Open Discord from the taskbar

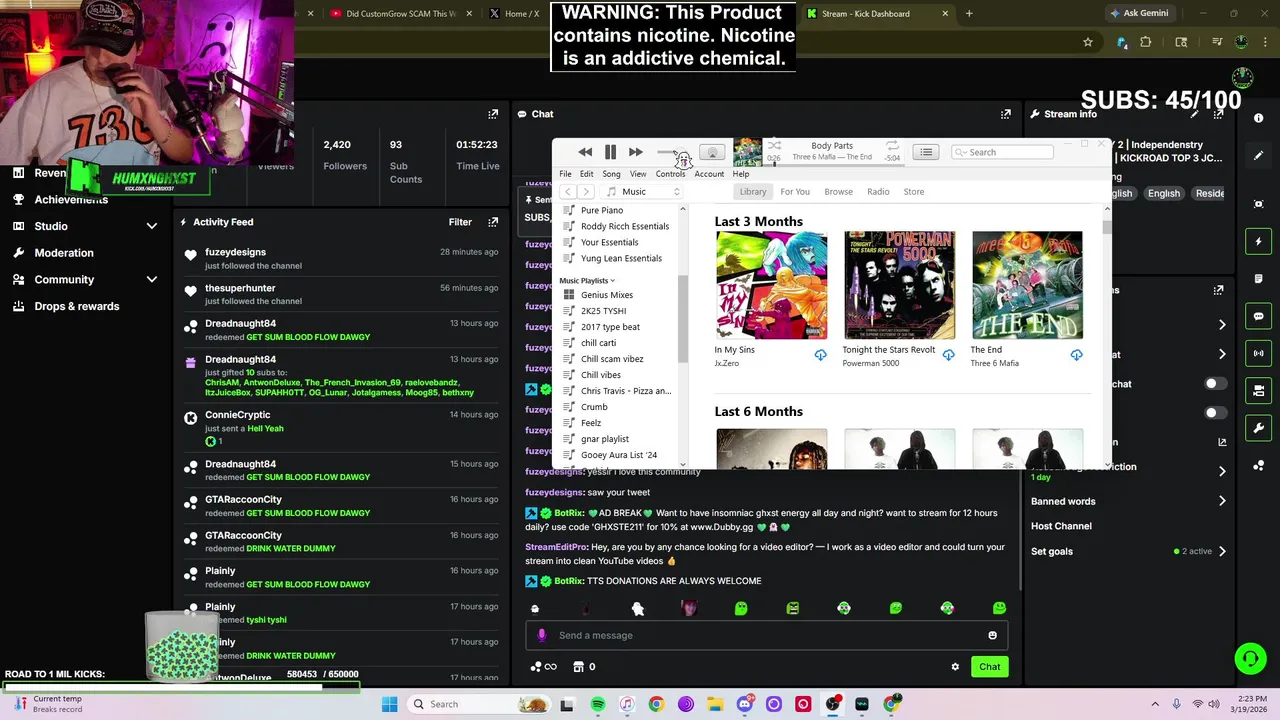point(744,704)
